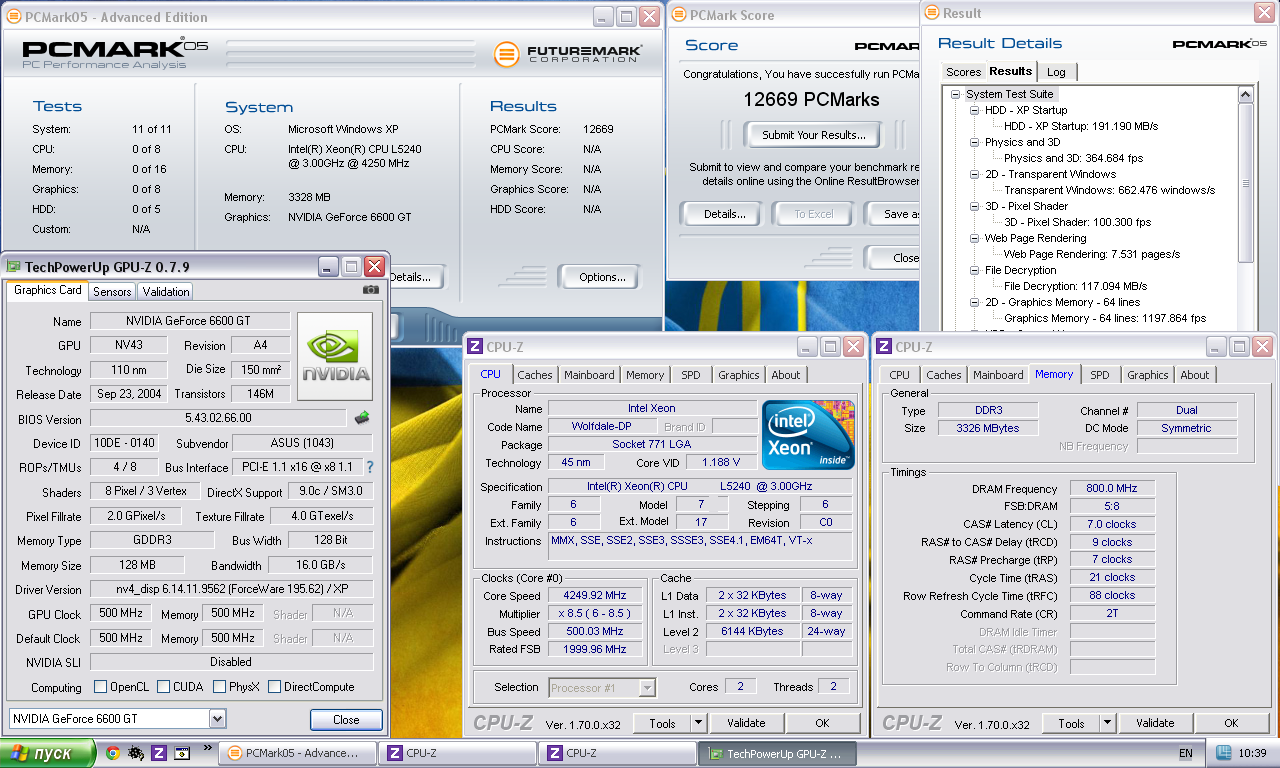The width and height of the screenshot is (1280, 768).
Task: Click Submit Your Results button
Action: pyautogui.click(x=814, y=135)
